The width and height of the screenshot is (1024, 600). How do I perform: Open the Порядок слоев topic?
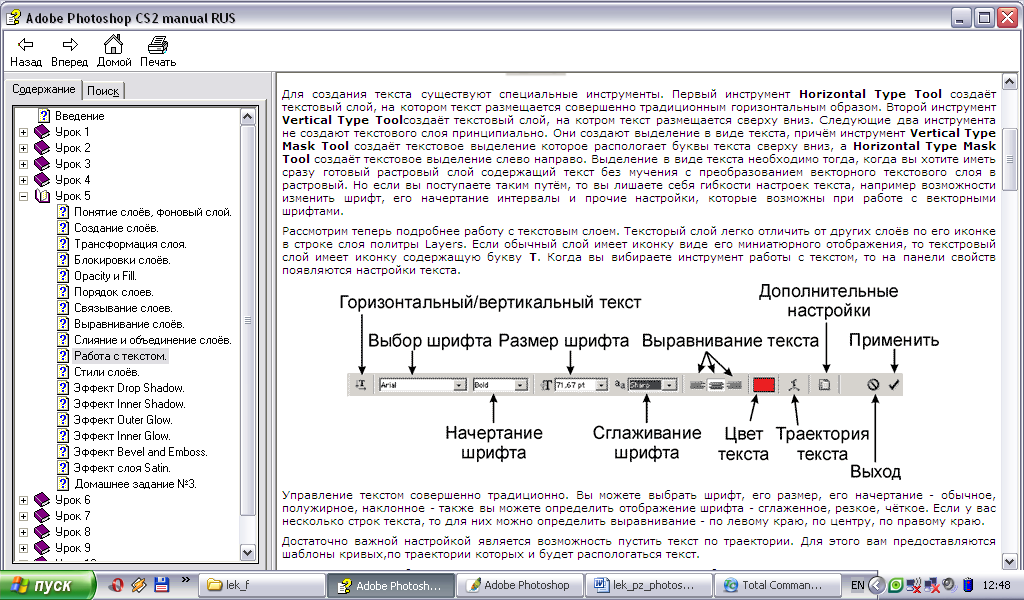click(114, 292)
